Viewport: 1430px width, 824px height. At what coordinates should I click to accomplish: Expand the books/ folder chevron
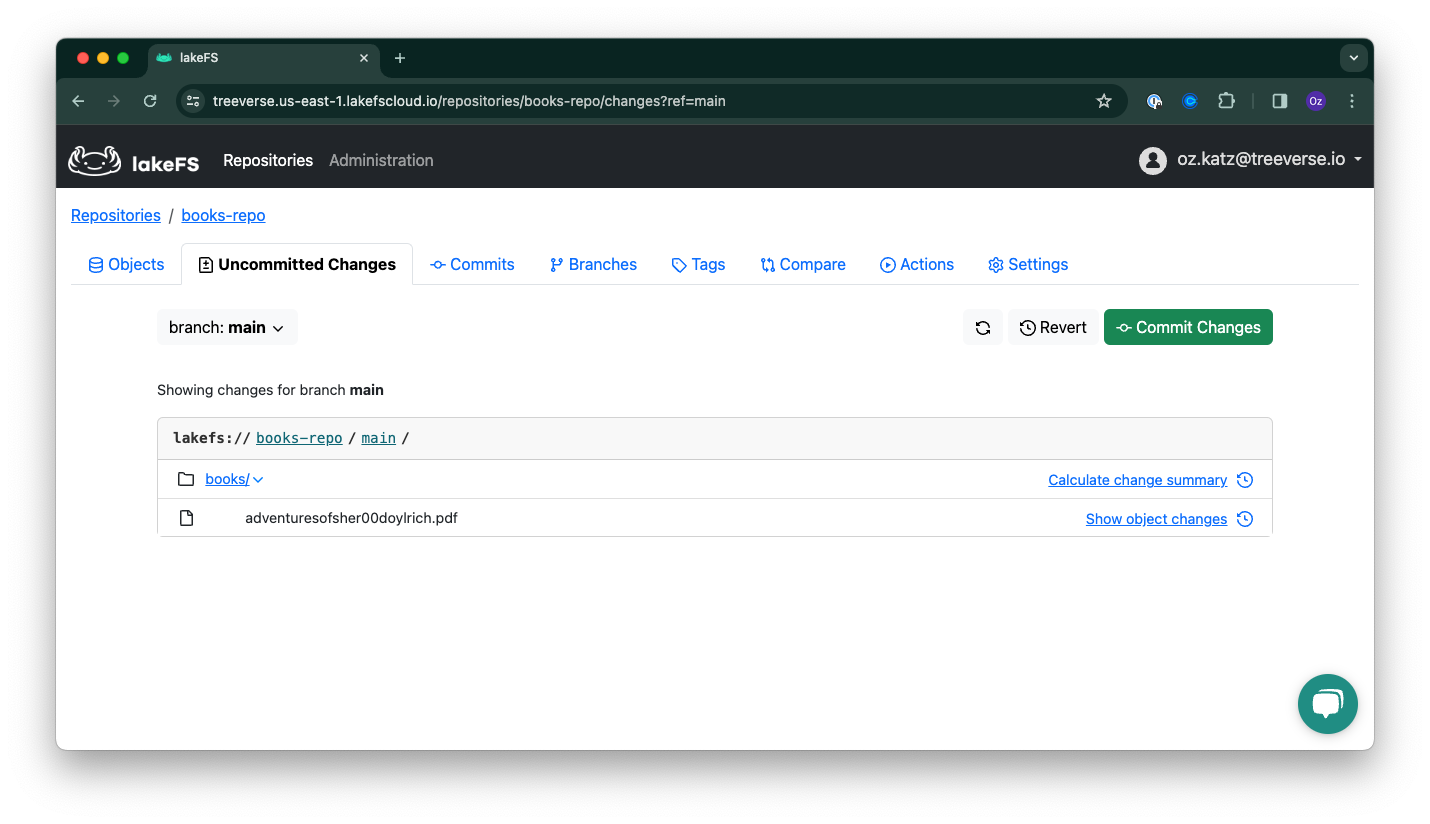pyautogui.click(x=258, y=480)
